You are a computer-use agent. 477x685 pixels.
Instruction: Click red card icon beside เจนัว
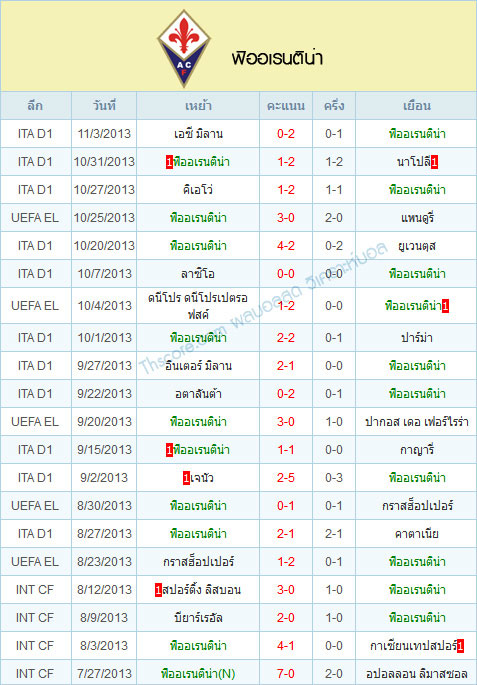pyautogui.click(x=186, y=478)
